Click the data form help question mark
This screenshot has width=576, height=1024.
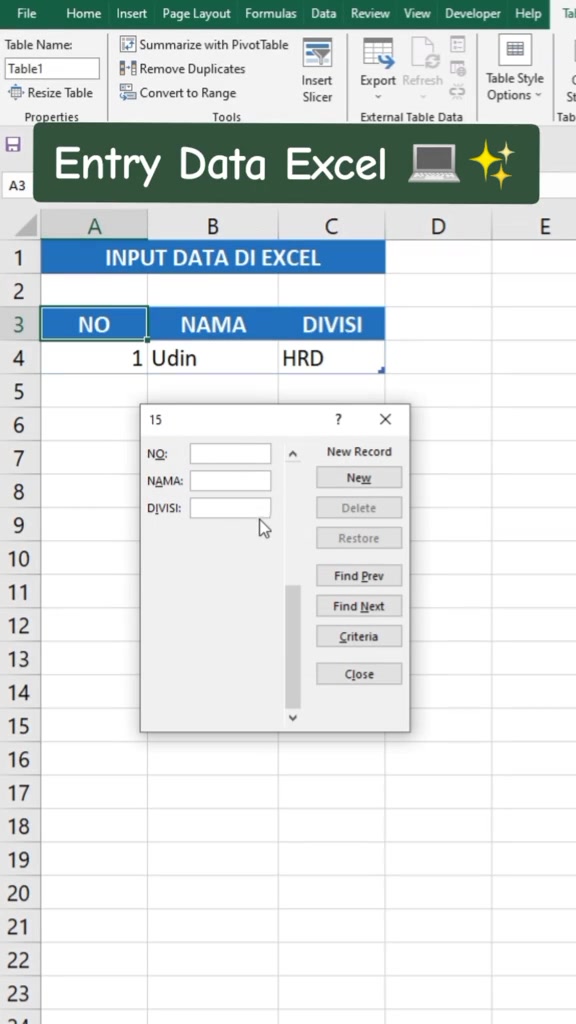tap(338, 419)
